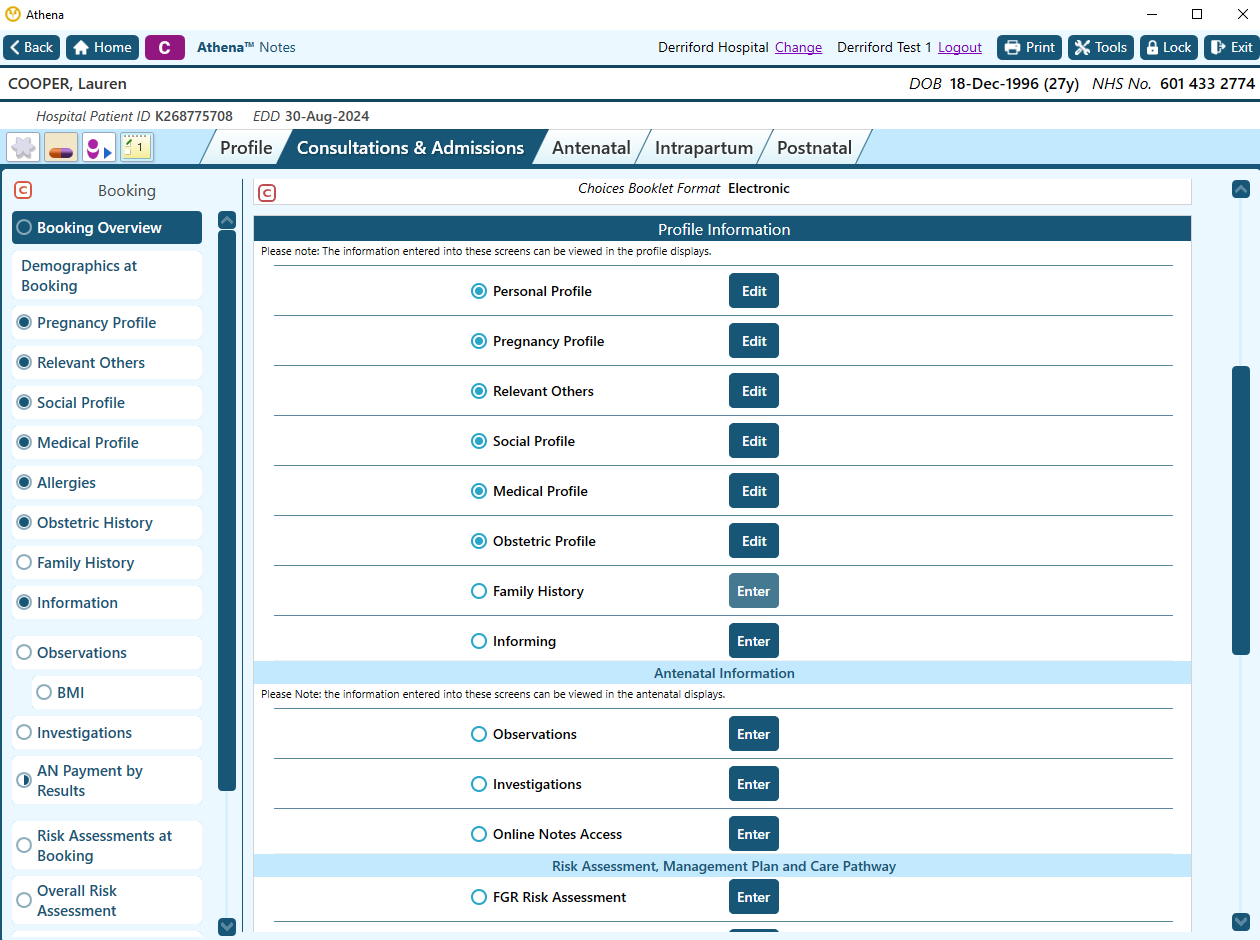Click the sidebar scroll up arrow
1260x940 pixels.
point(227,220)
